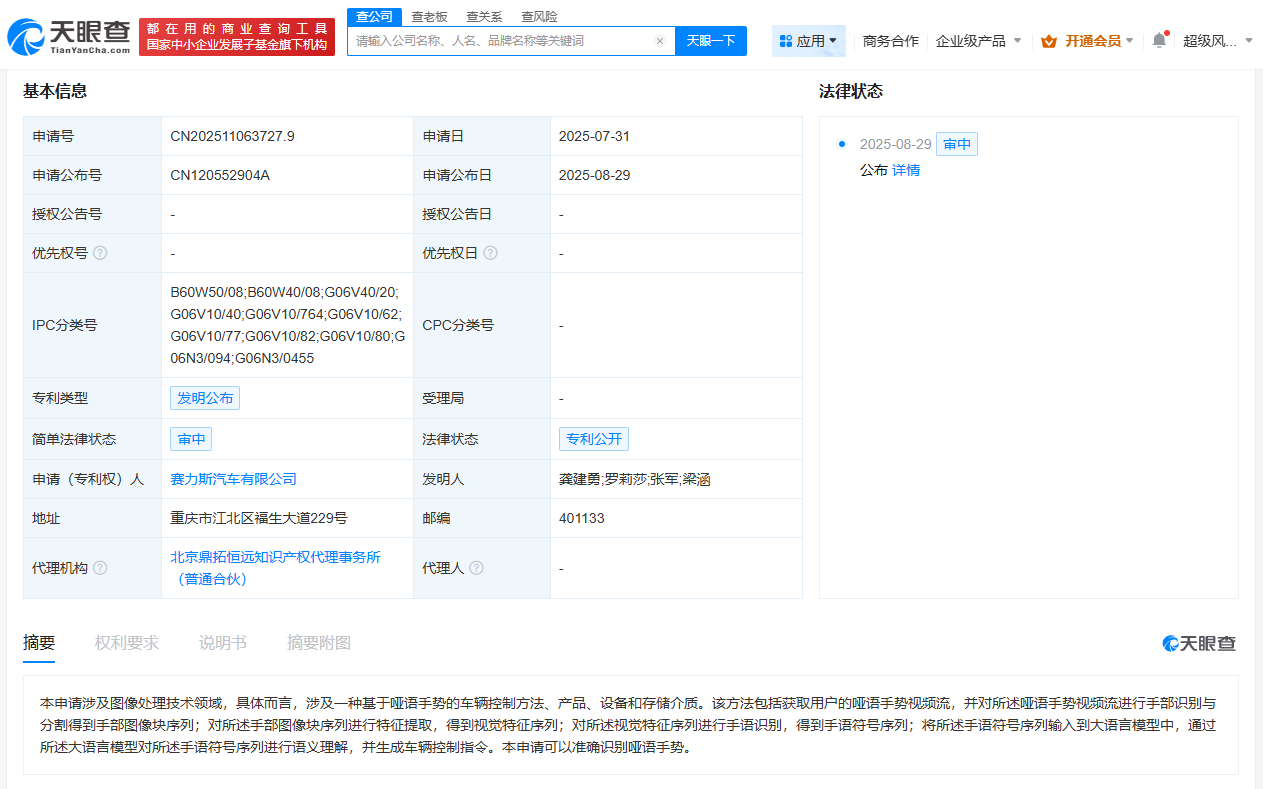This screenshot has height=789, width=1263.
Task: Select the 发明公布 patent type tag
Action: coord(204,397)
